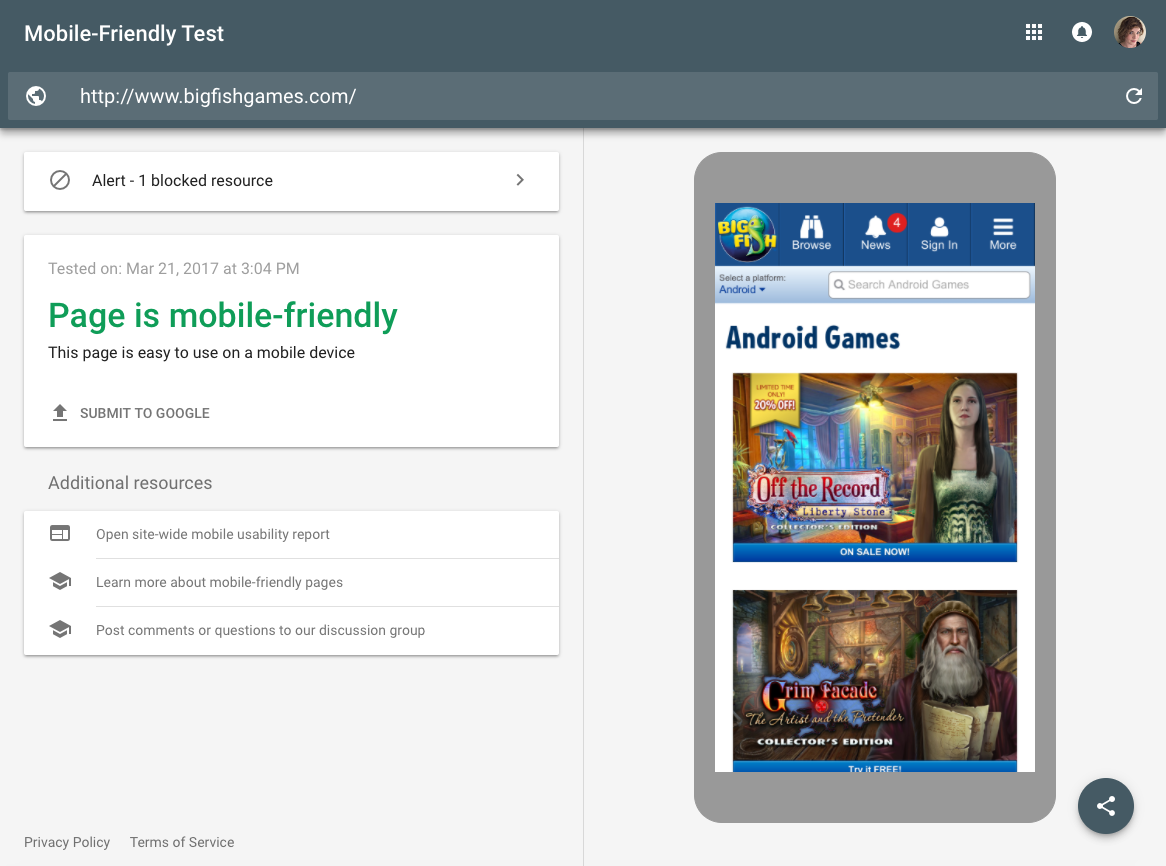Click Search Android Games field
This screenshot has width=1166, height=866.
[929, 285]
